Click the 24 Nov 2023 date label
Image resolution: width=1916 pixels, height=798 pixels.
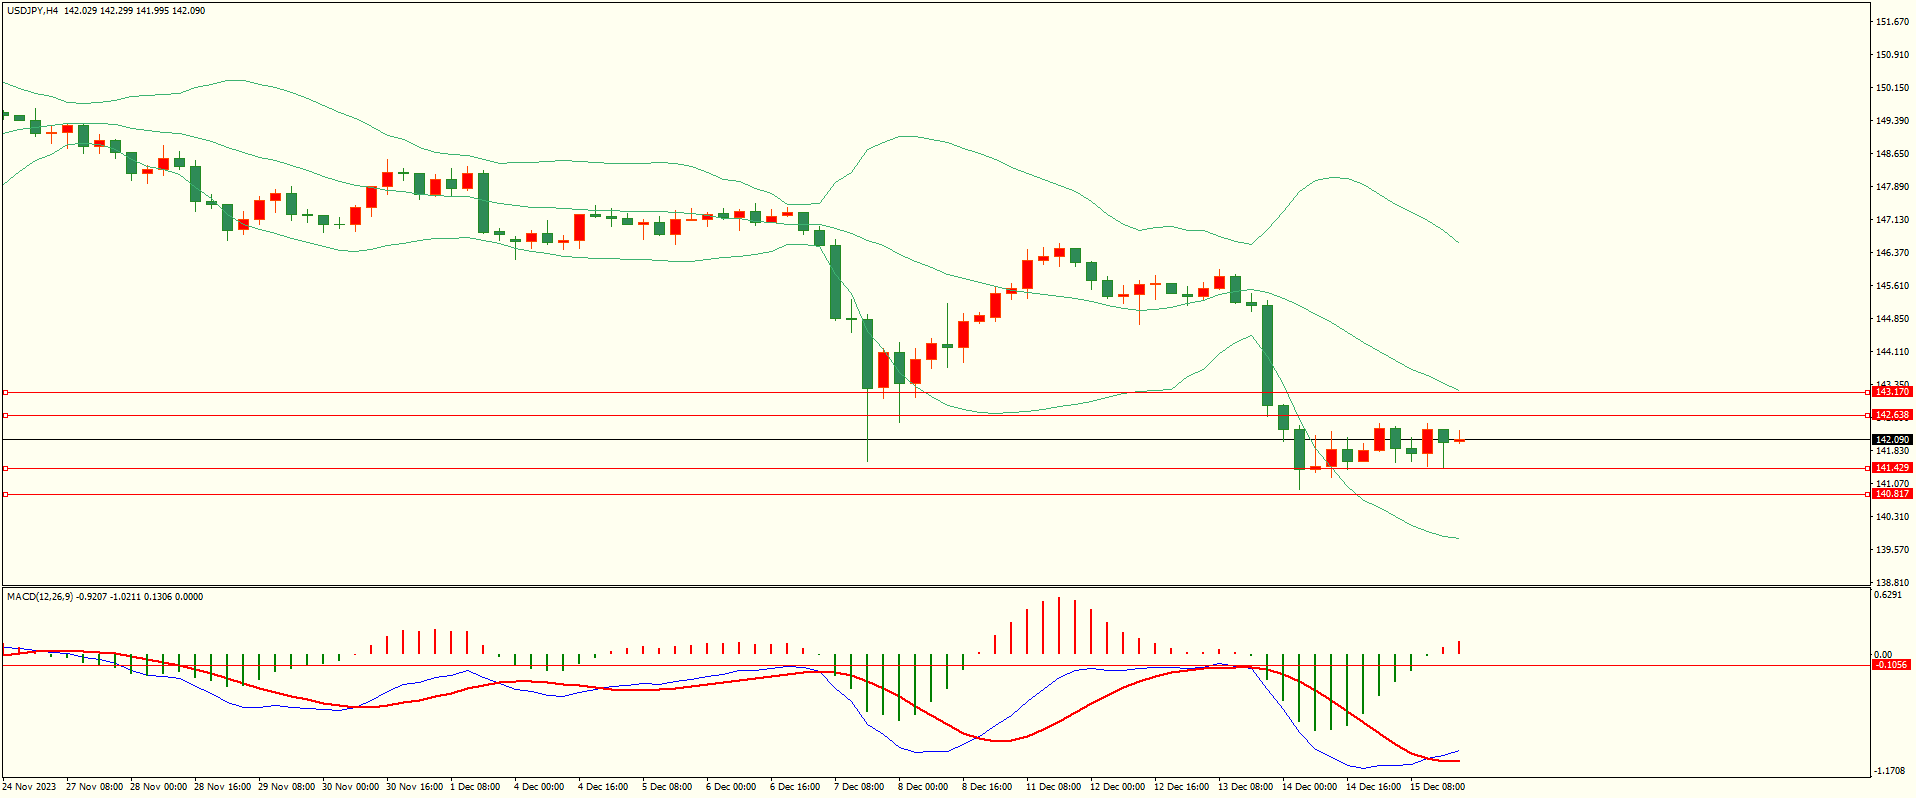coord(29,787)
